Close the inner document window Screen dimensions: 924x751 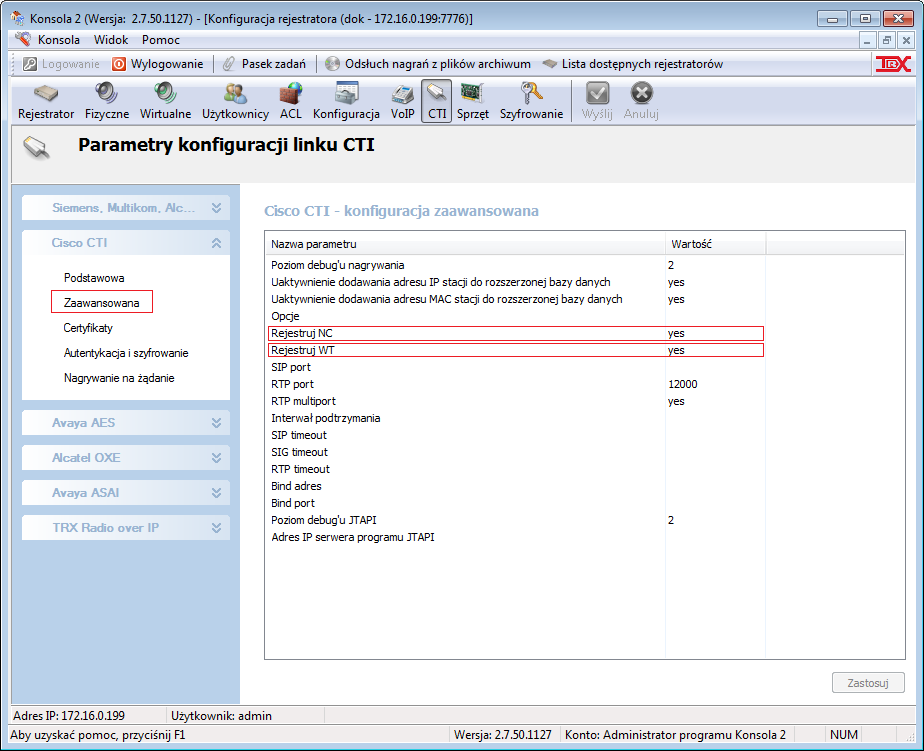point(906,40)
